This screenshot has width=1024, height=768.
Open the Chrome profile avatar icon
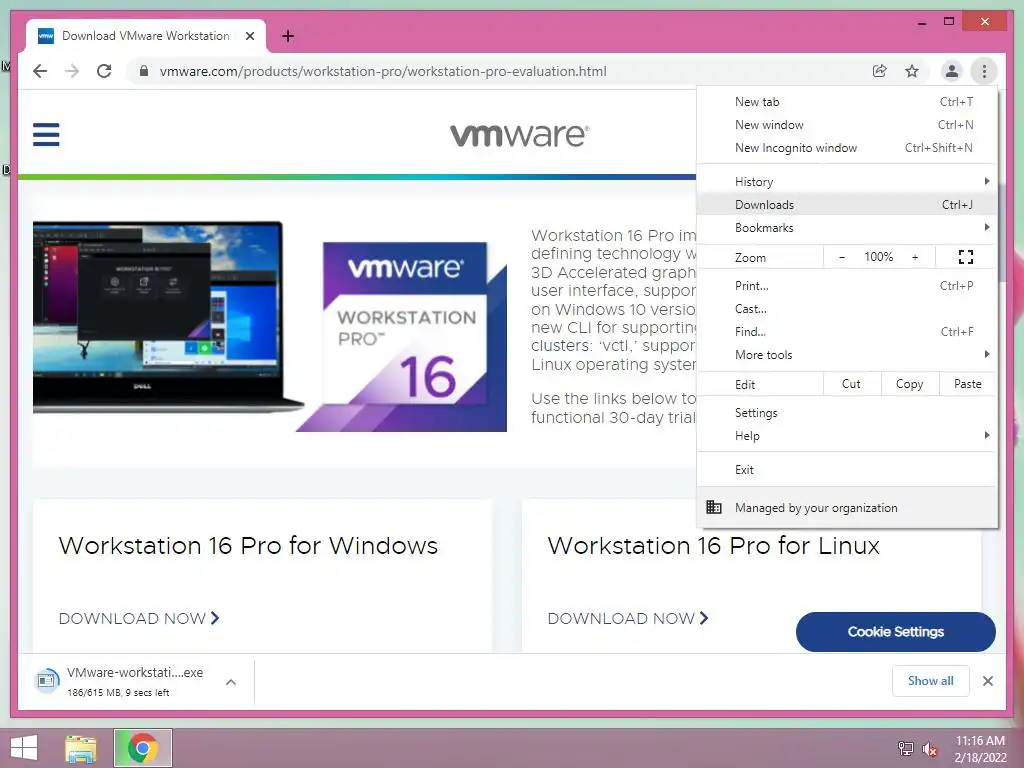tap(952, 71)
